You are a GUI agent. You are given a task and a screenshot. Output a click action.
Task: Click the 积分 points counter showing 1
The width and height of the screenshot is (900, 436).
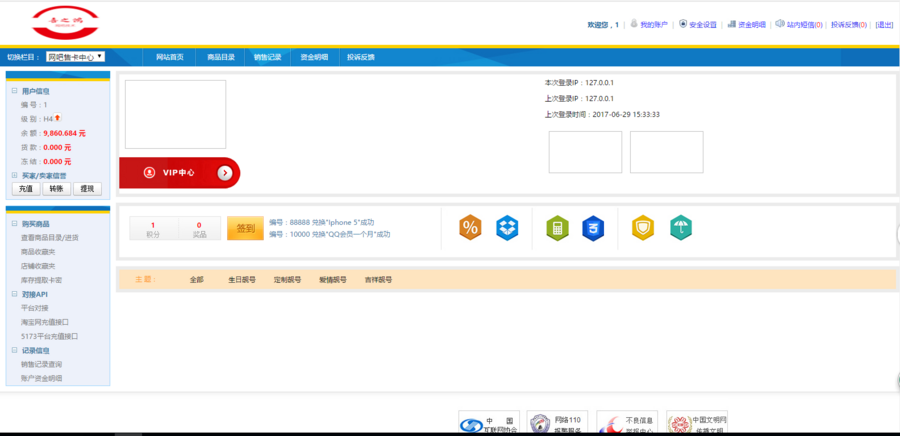pos(153,228)
